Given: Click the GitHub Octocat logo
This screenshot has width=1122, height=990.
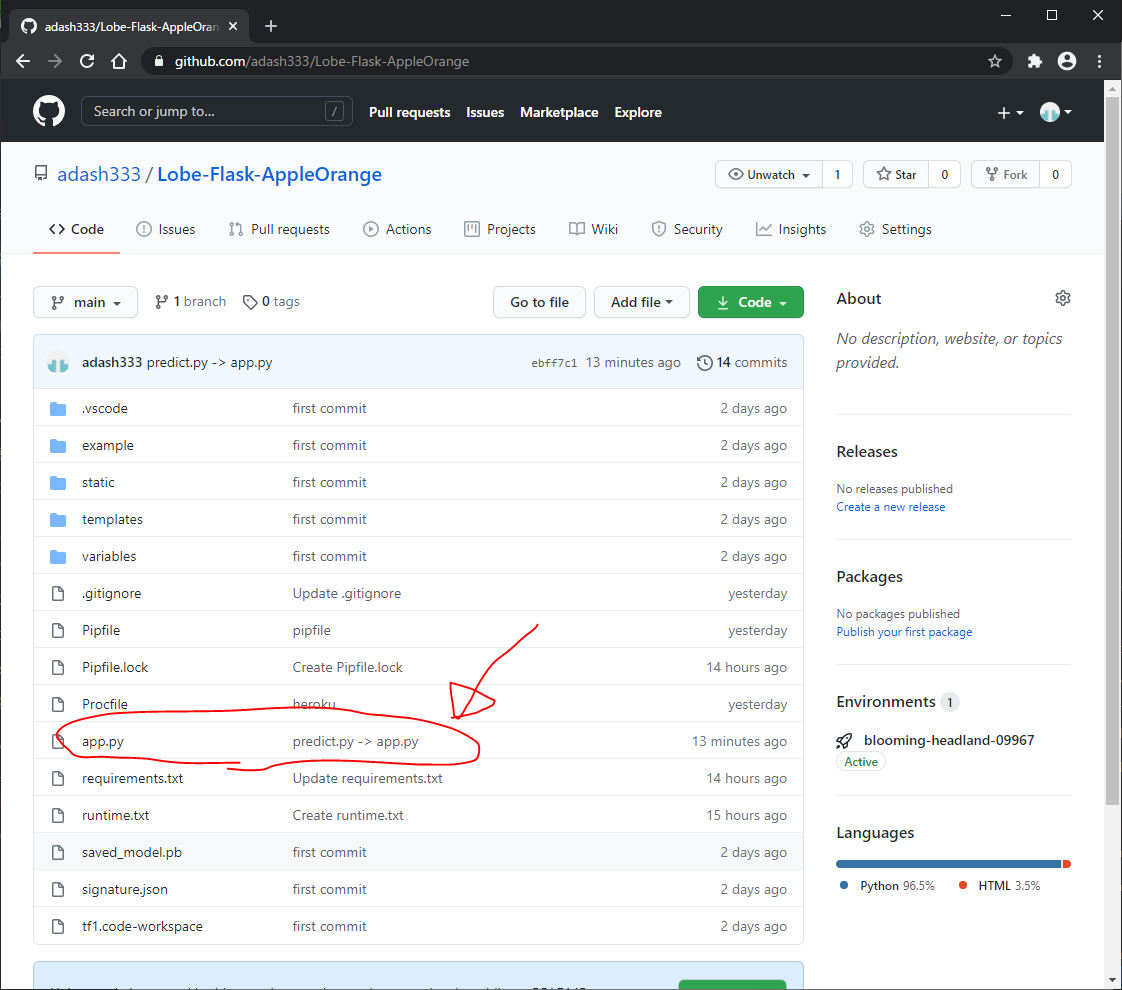Looking at the screenshot, I should pos(49,112).
